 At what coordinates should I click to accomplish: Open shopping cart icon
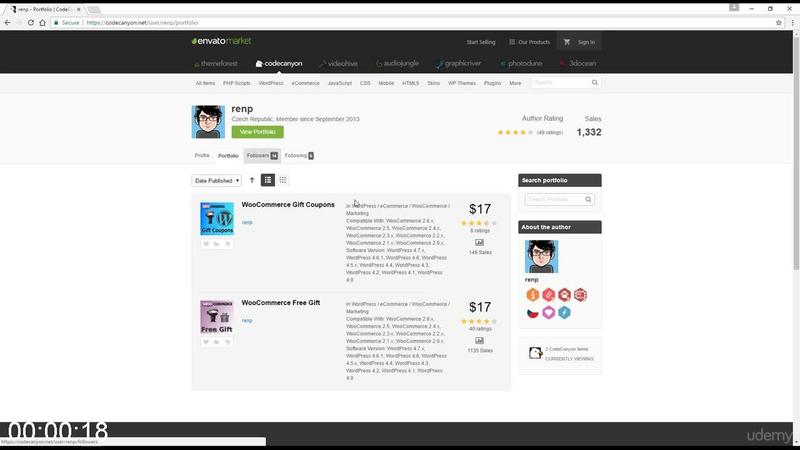567,42
